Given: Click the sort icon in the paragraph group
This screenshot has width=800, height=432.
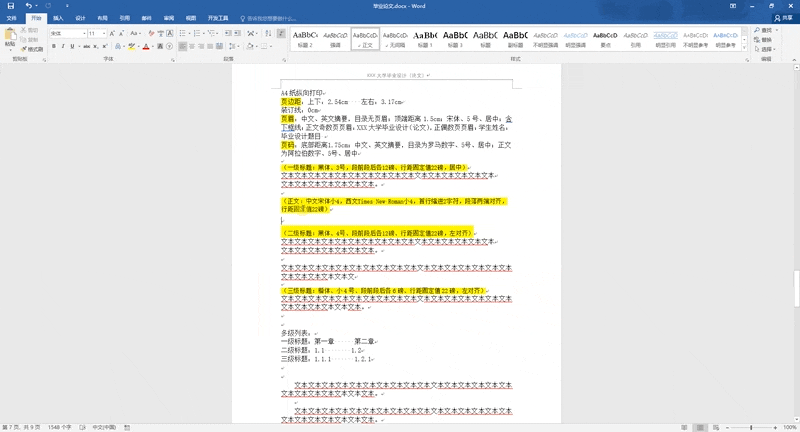Looking at the screenshot, I should [268, 33].
